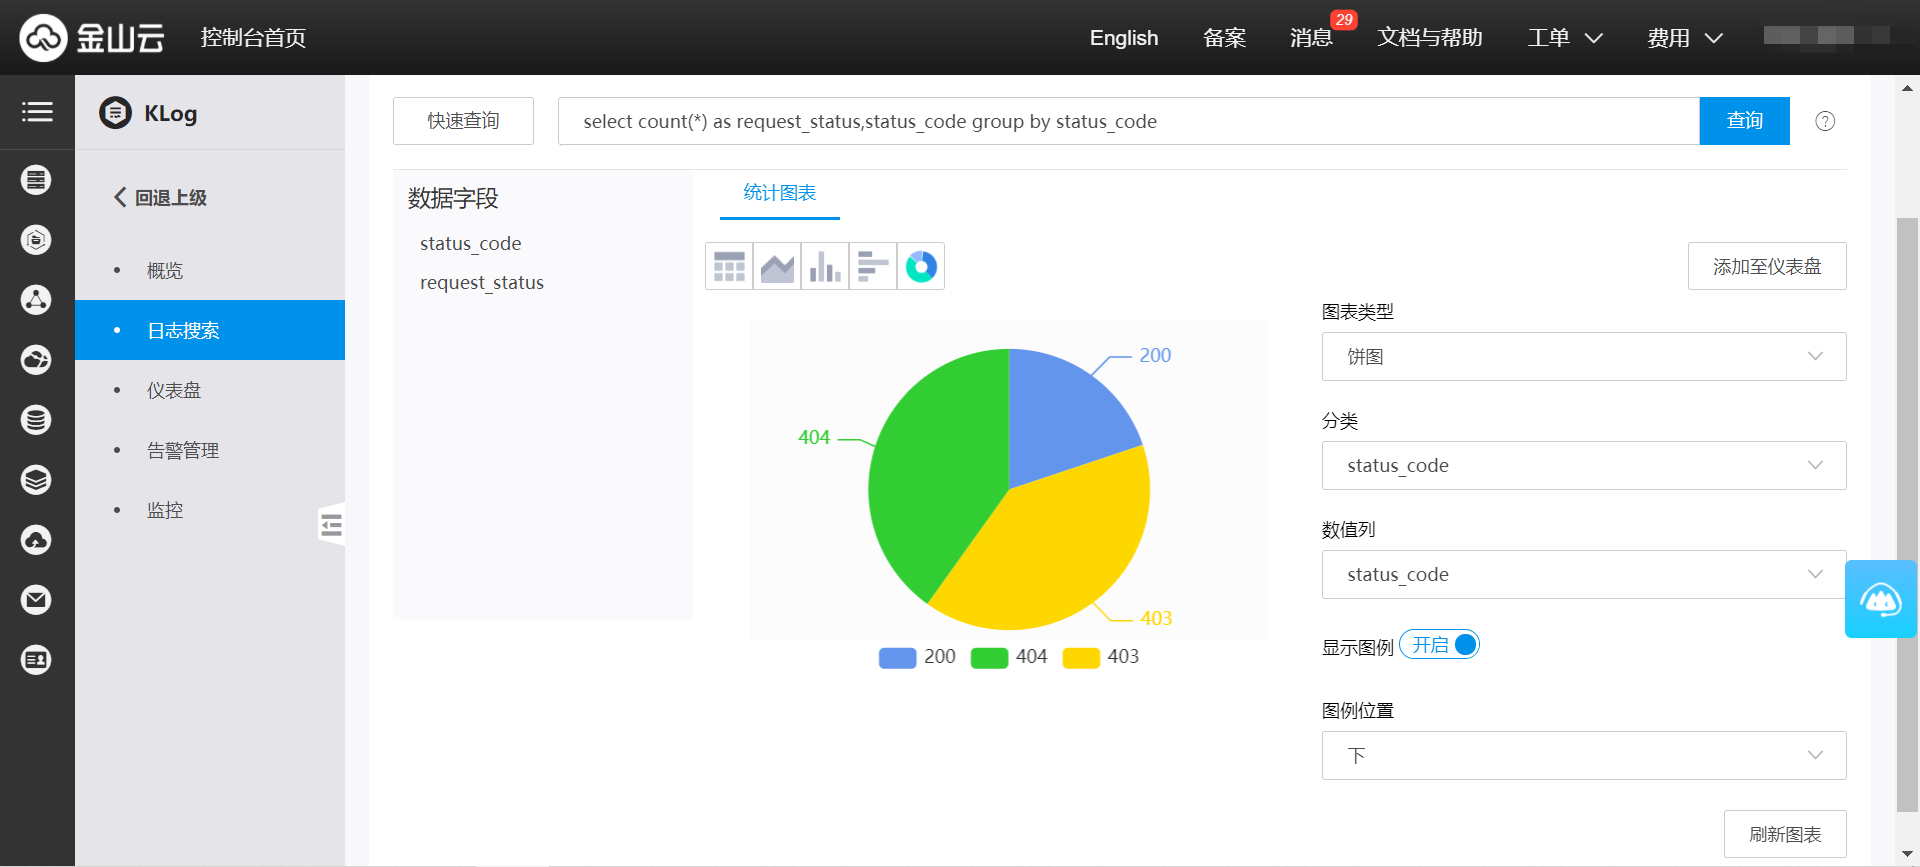This screenshot has height=867, width=1920.
Task: Switch to the 统计图表 tab
Action: (x=779, y=193)
